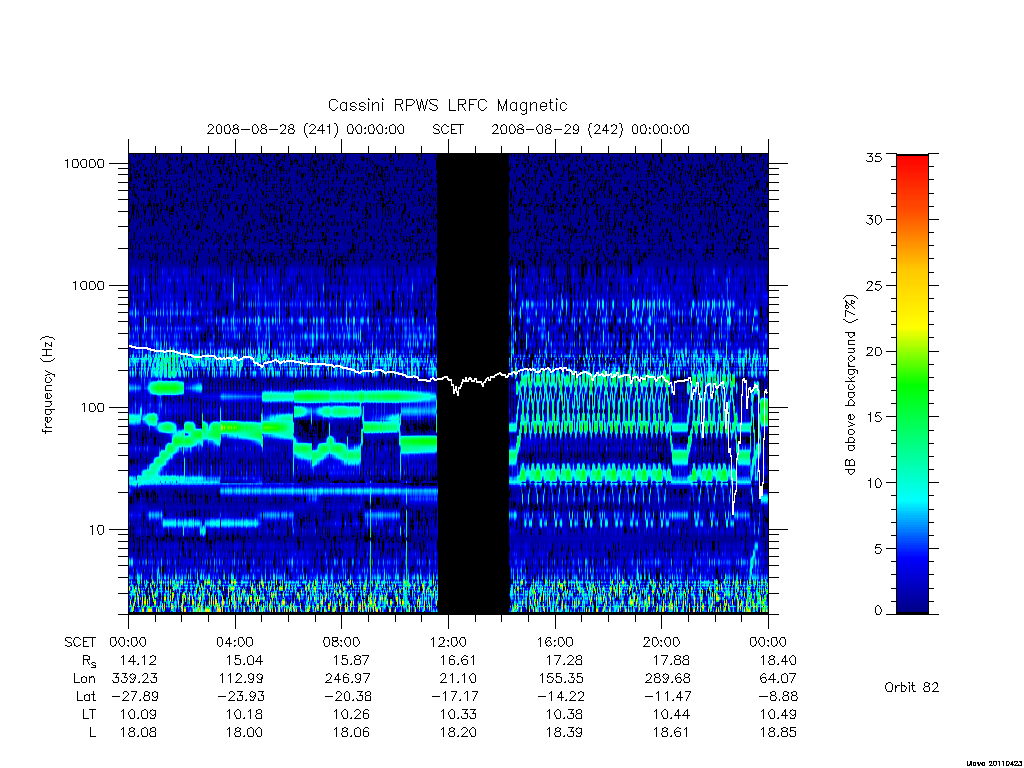Click the Rs value '14.12'
Image resolution: width=1024 pixels, height=768 pixels.
coord(138,660)
